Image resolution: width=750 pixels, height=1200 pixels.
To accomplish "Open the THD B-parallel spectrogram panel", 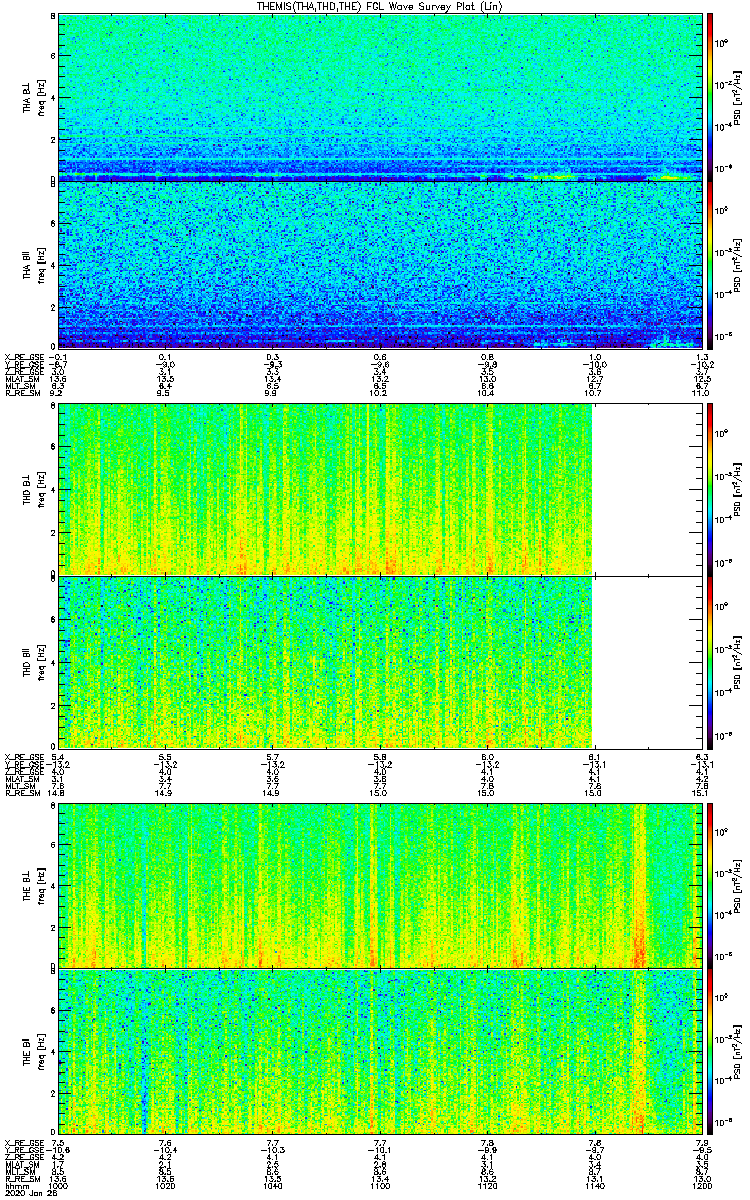I will 381,661.
